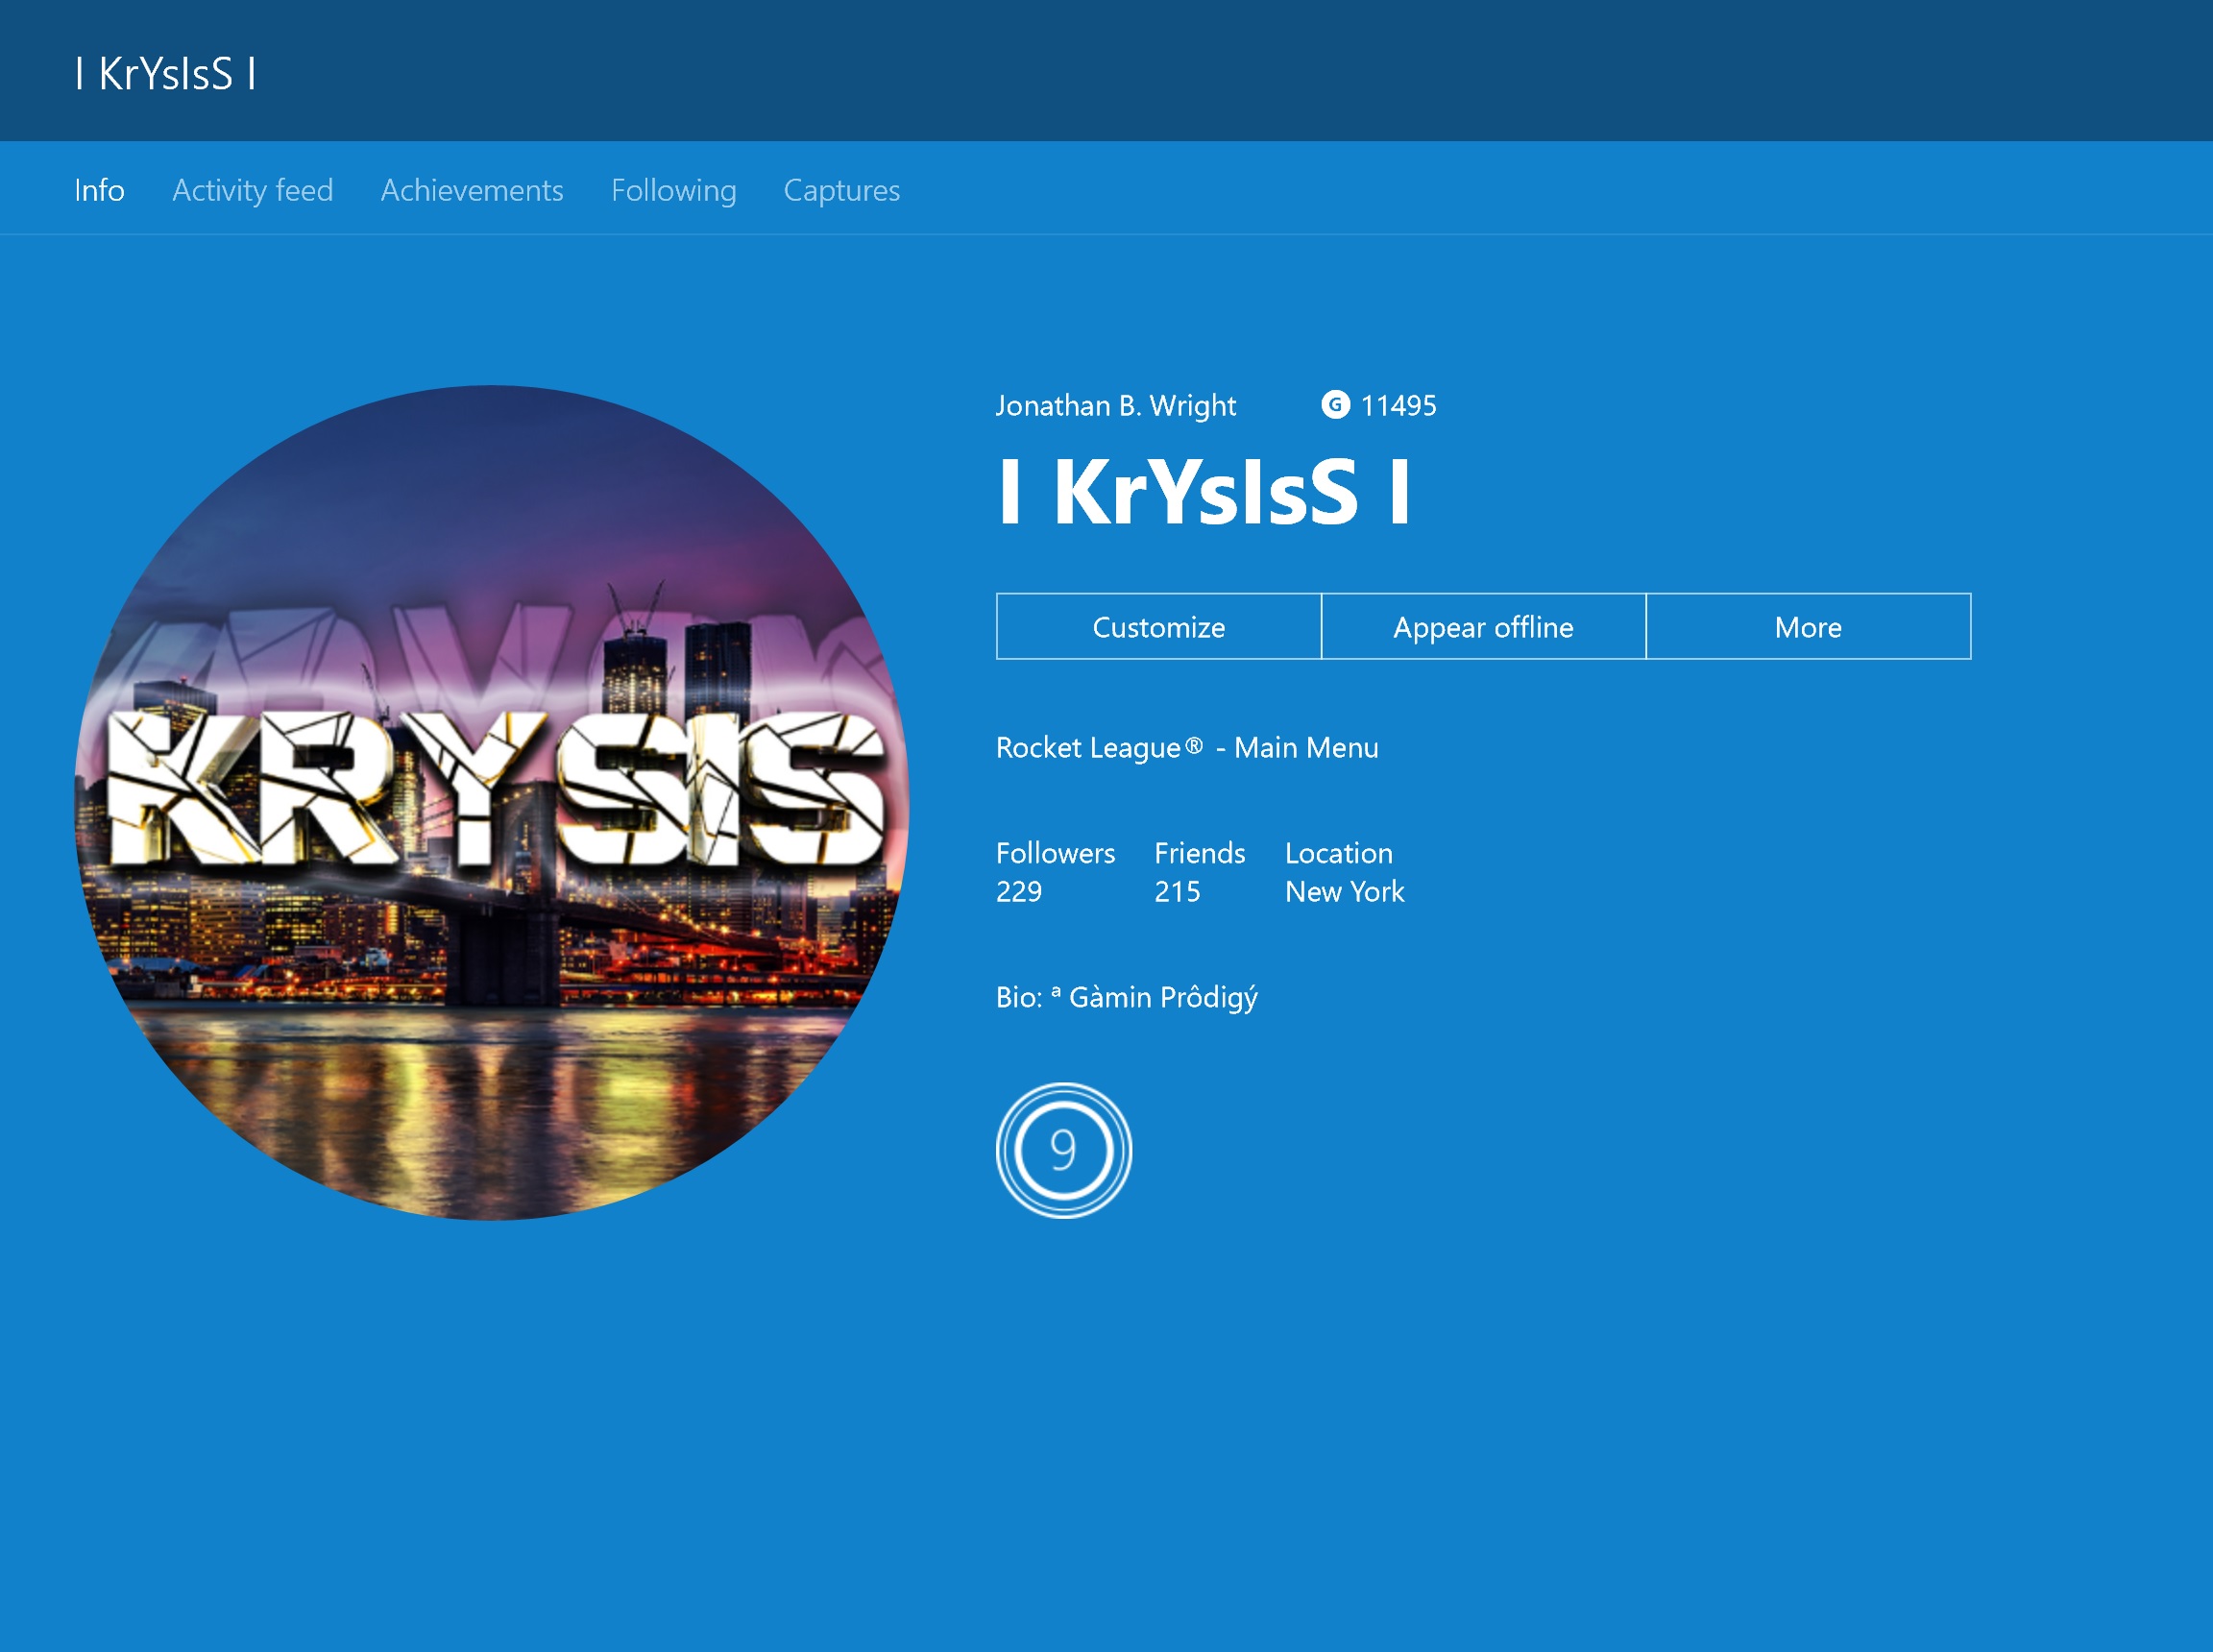Open the More options button
This screenshot has height=1652, width=2213.
click(1808, 627)
